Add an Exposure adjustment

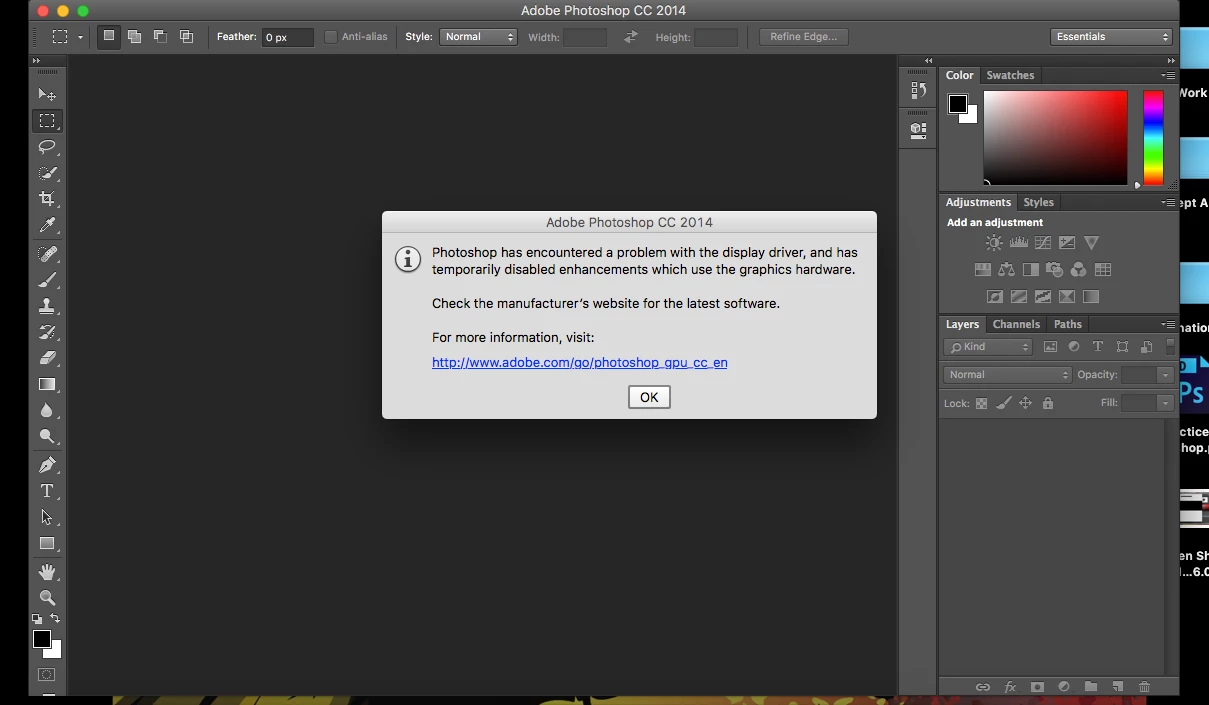tap(1067, 243)
